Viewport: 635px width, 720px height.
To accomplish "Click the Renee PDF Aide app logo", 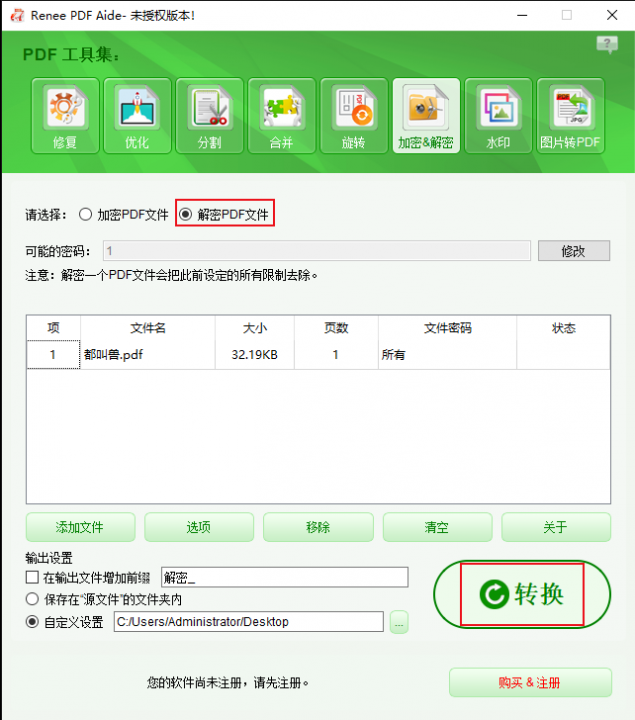I will [17, 15].
